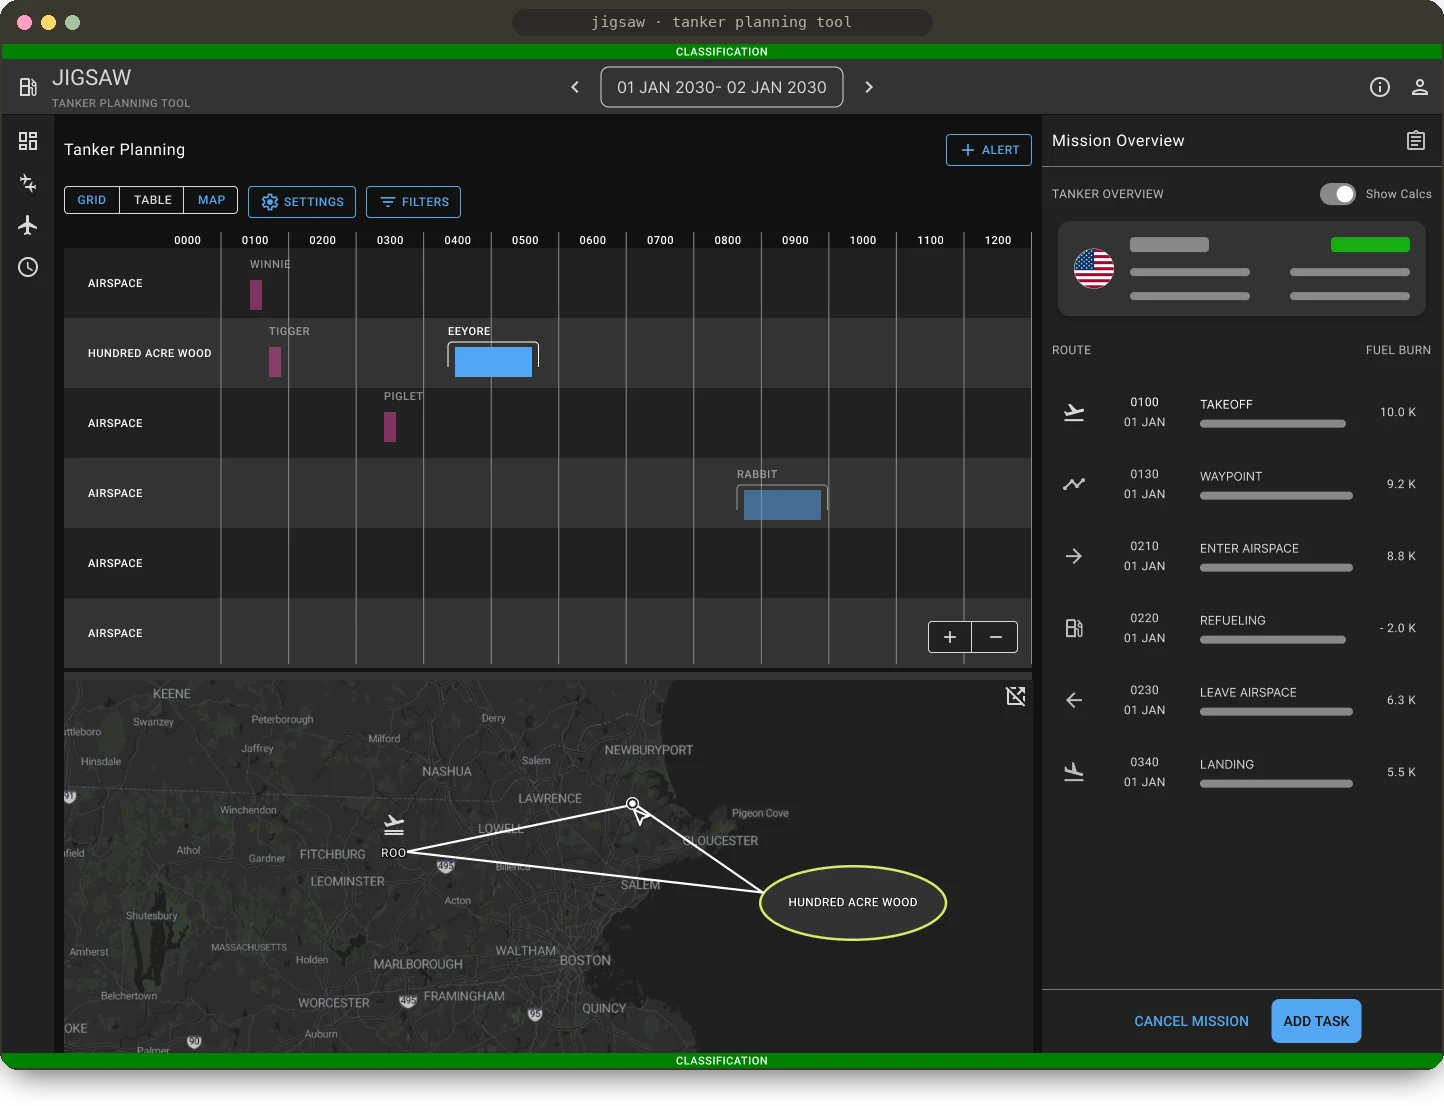Click the HUNDRED ACRE WOOD row label
The height and width of the screenshot is (1106, 1444).
pyautogui.click(x=150, y=353)
